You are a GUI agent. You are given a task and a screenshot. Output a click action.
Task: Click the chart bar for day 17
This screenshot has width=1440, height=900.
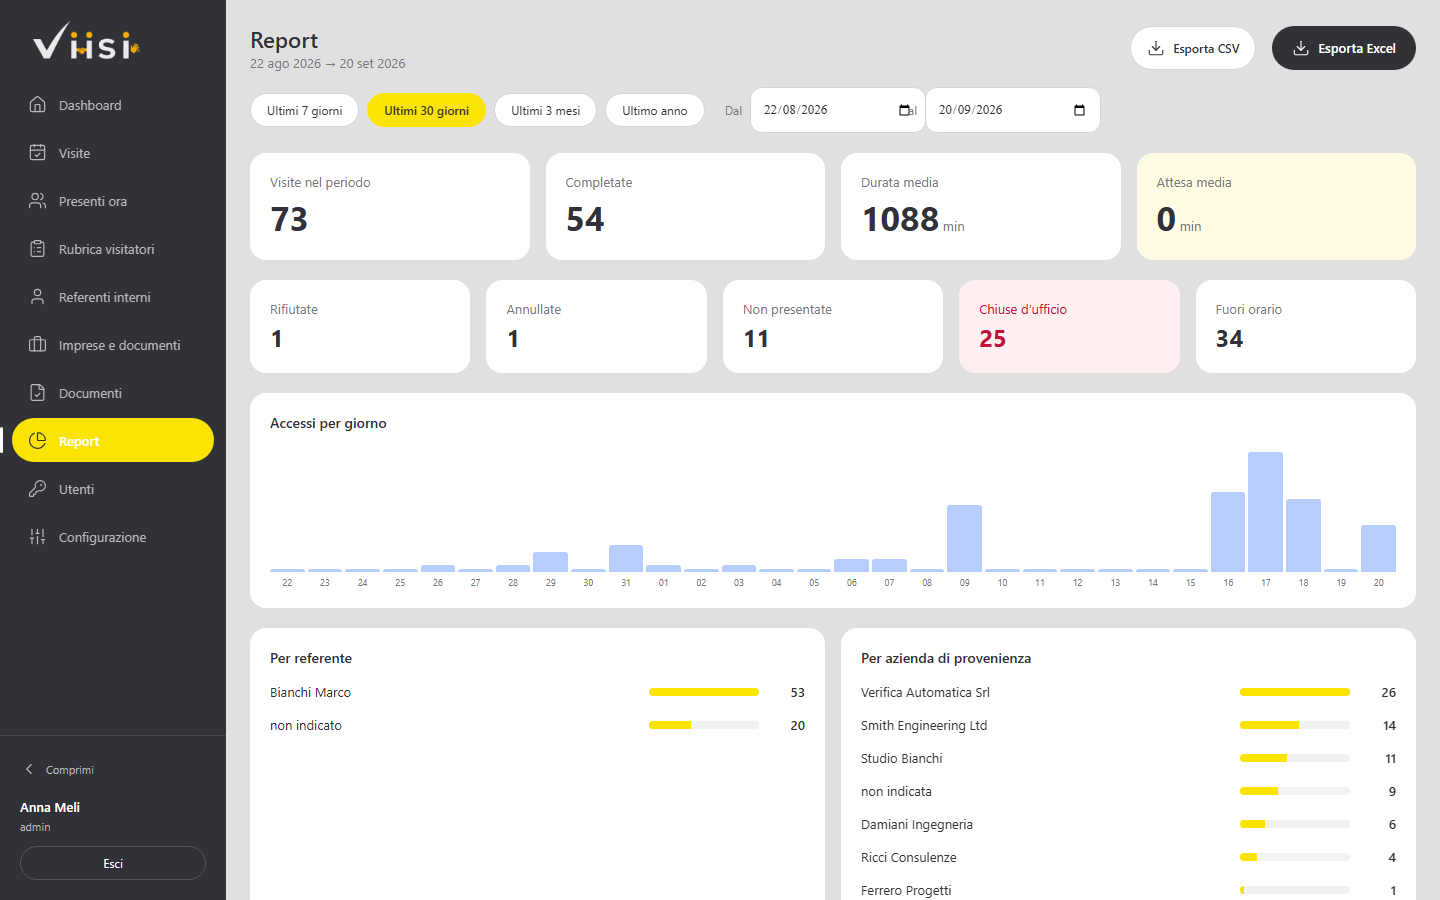[1266, 512]
